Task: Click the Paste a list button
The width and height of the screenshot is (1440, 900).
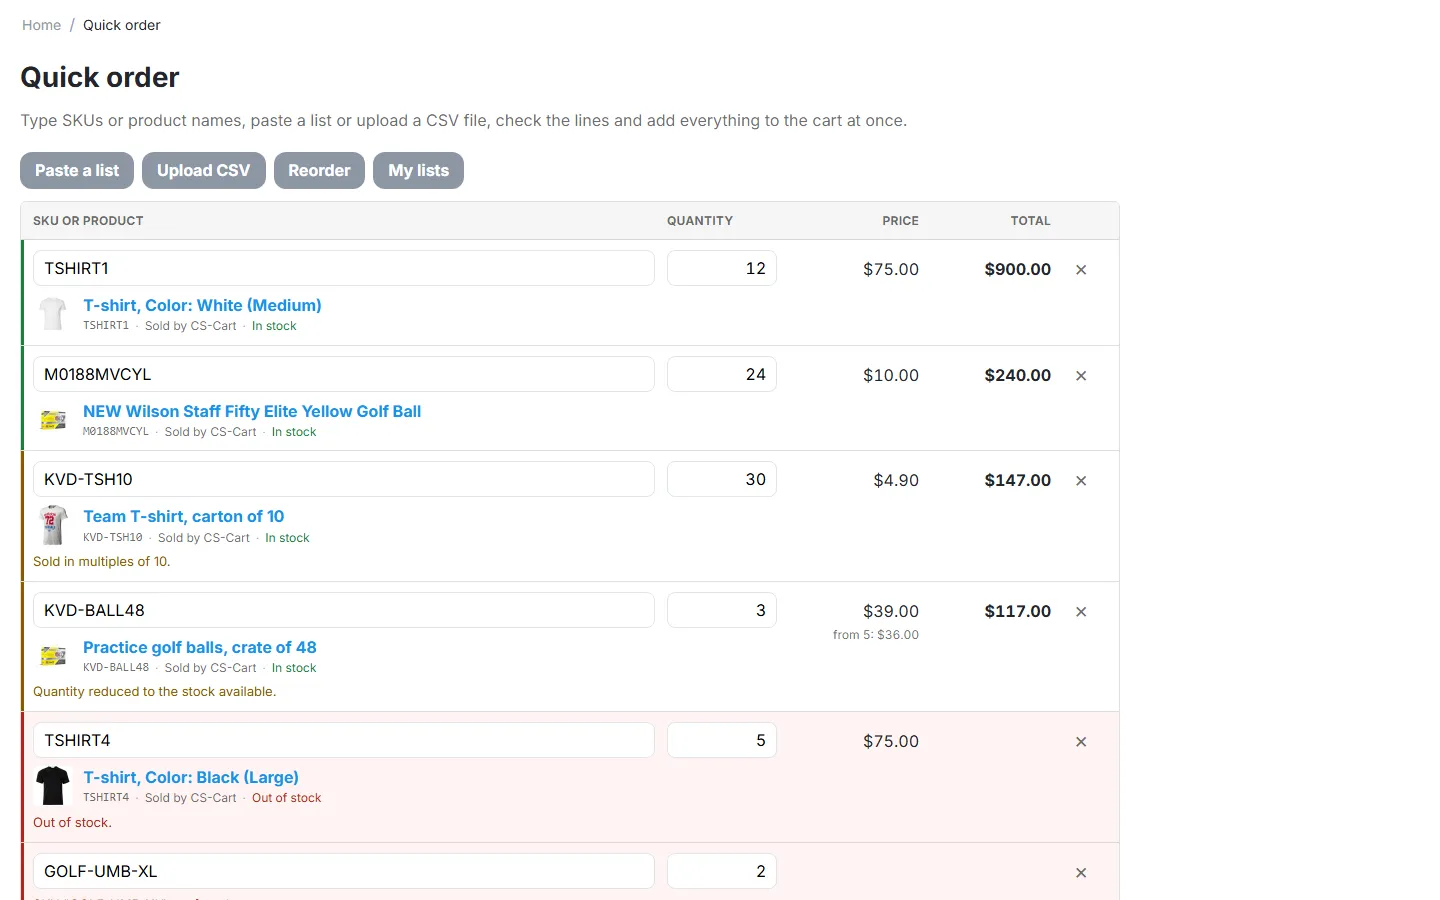Action: 77,170
